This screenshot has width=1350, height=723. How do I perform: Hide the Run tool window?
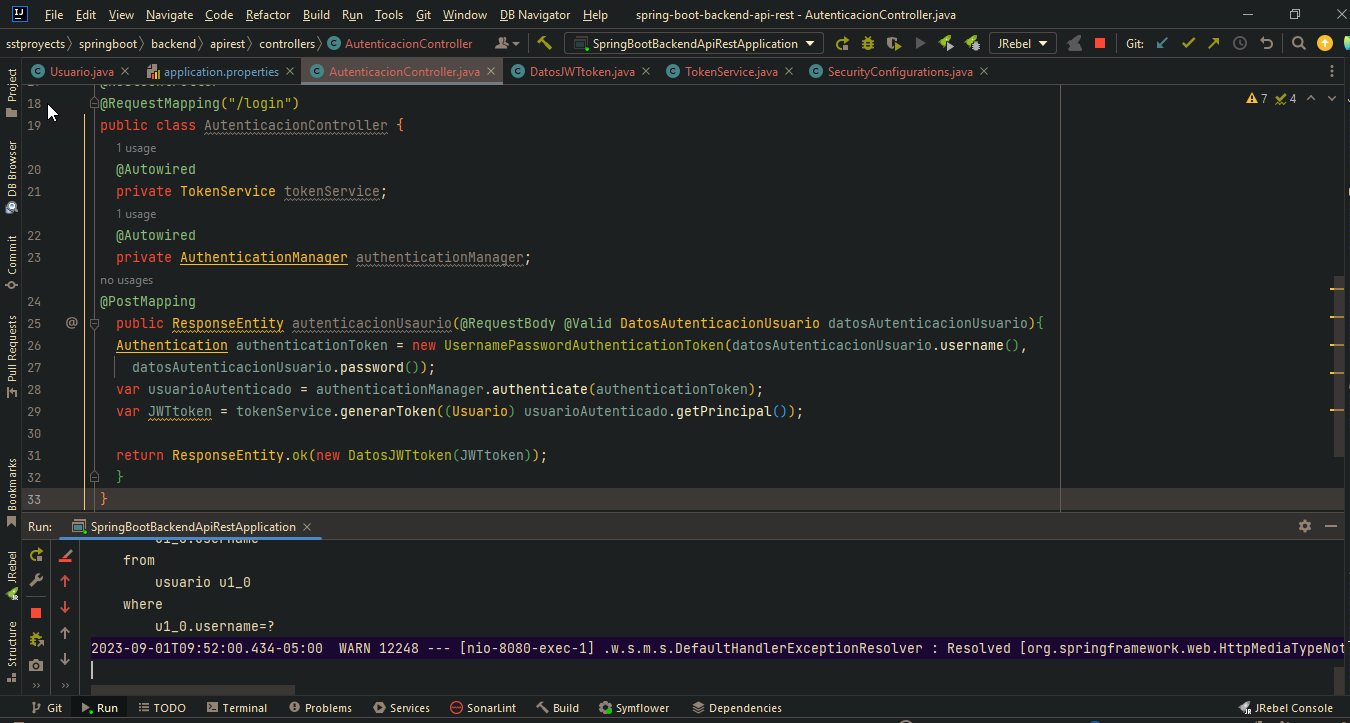[1331, 526]
